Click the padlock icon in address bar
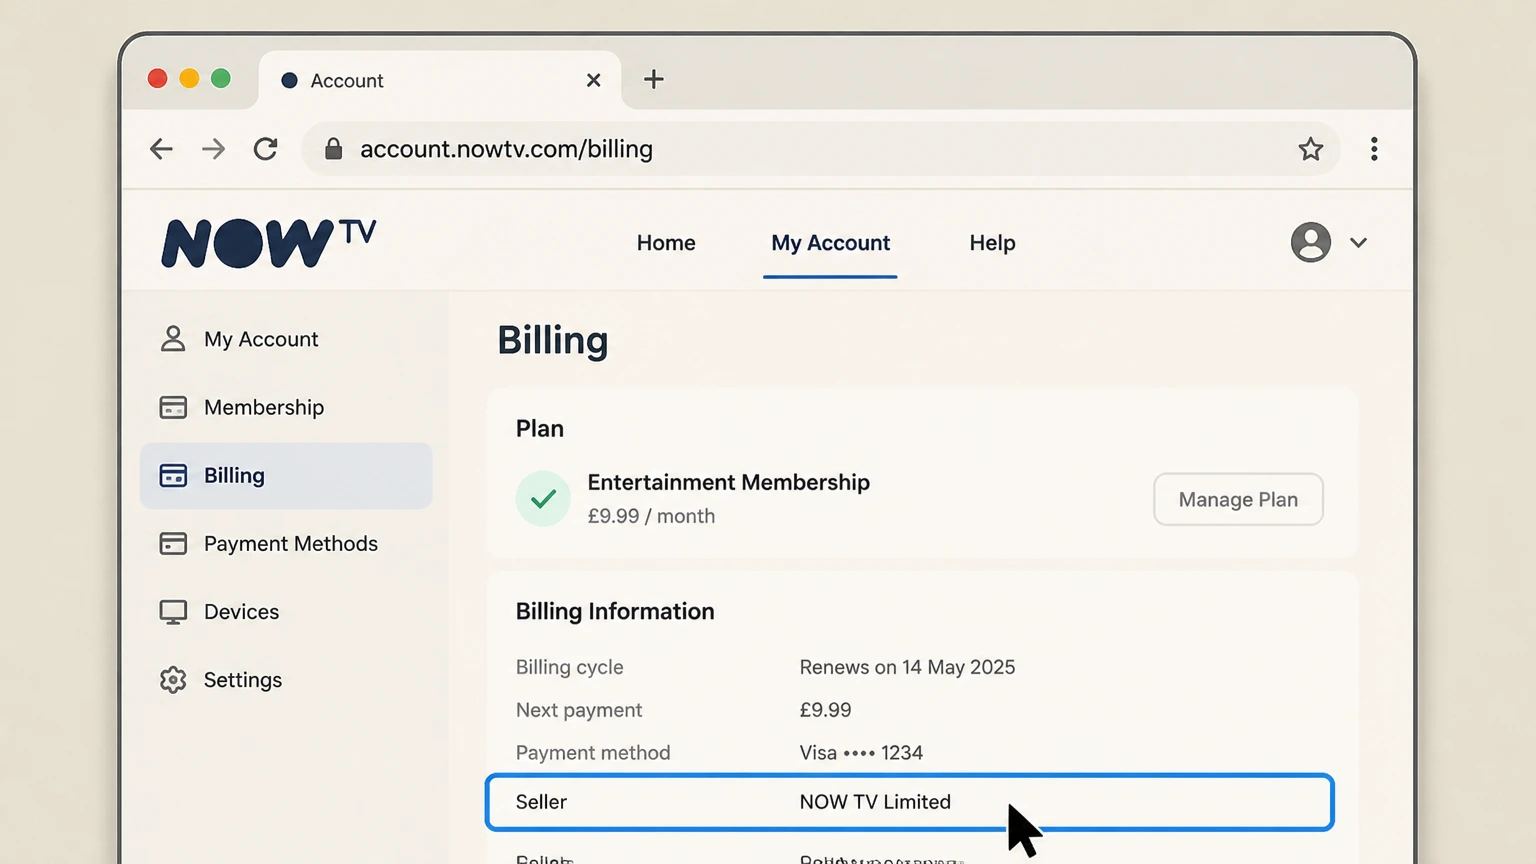Image resolution: width=1536 pixels, height=864 pixels. tap(334, 149)
